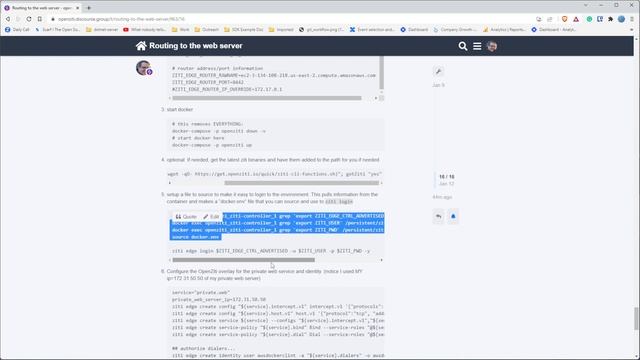Click the 'ziti login' inline code text
Image resolution: width=640 pixels, height=360 pixels.
coord(339,202)
